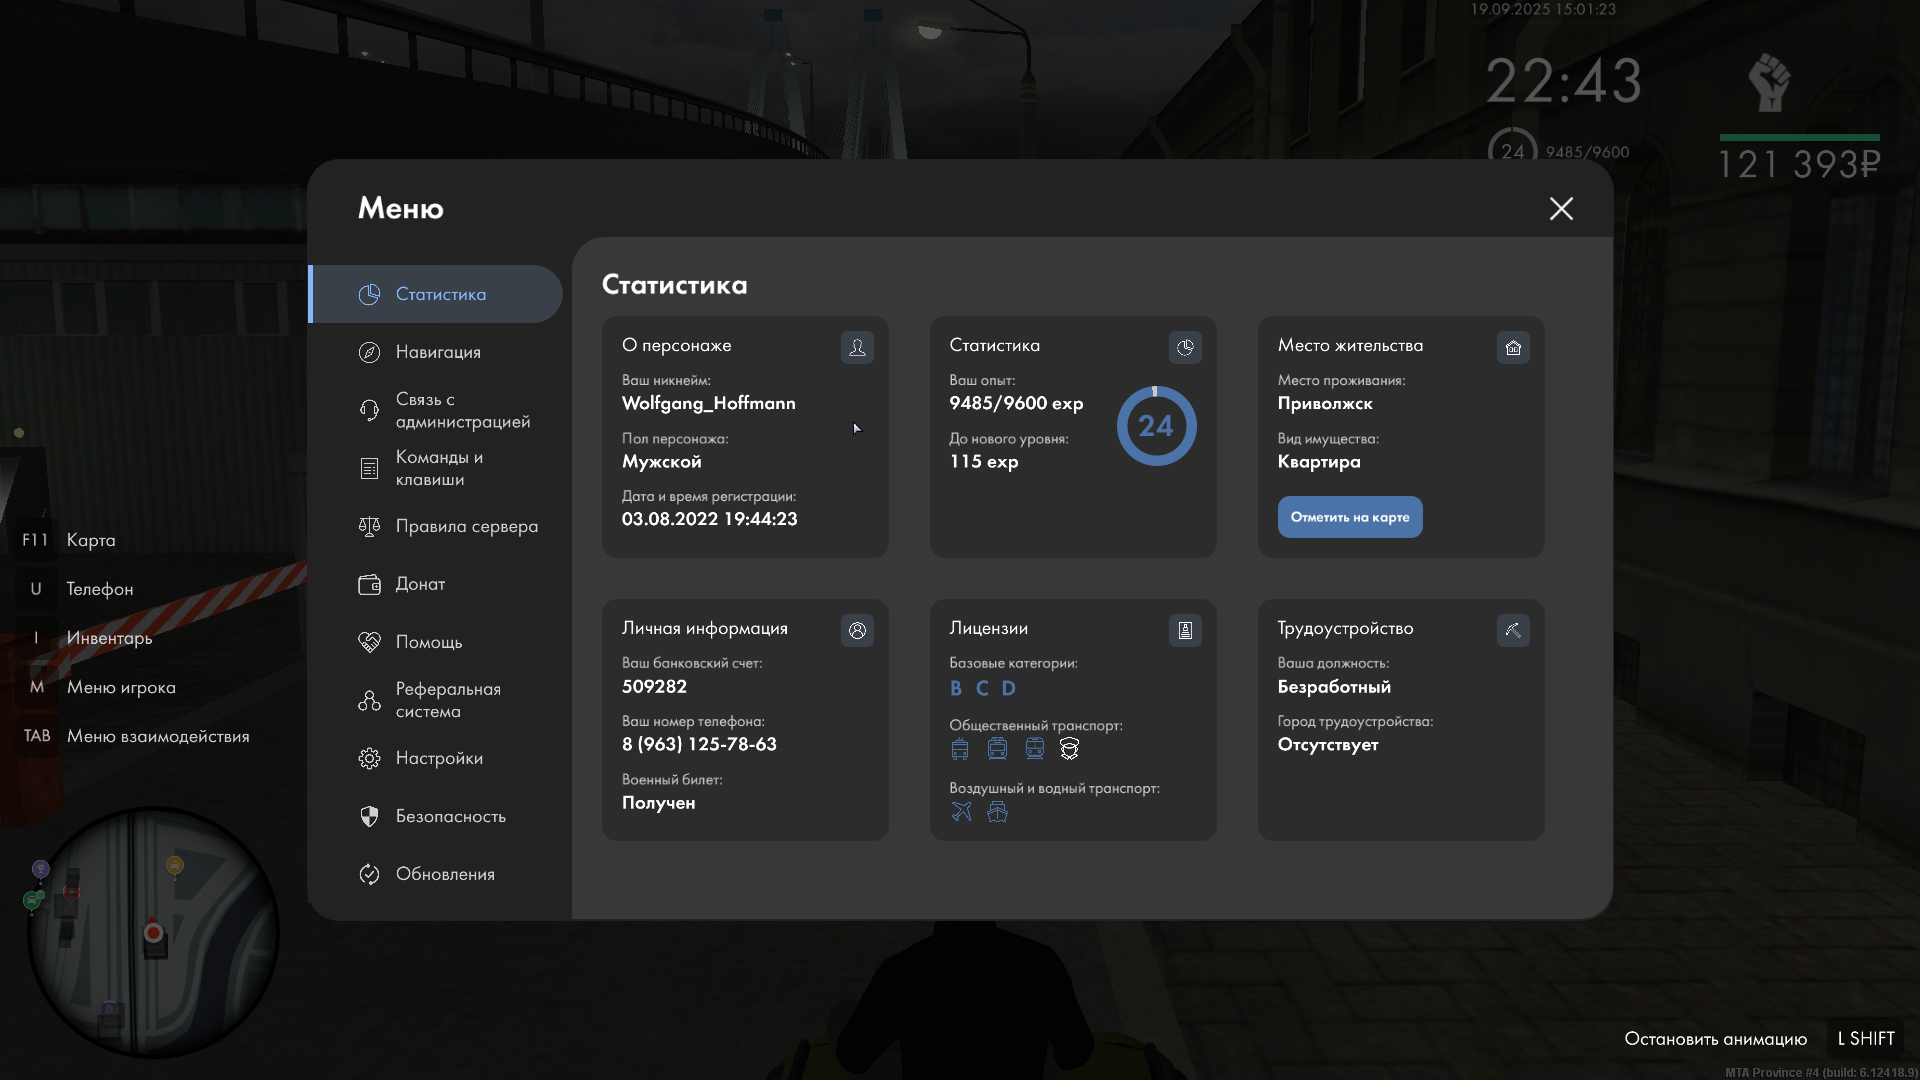This screenshot has height=1080, width=1920.
Task: Click the Трудоустройство tools icon
Action: coord(1513,630)
